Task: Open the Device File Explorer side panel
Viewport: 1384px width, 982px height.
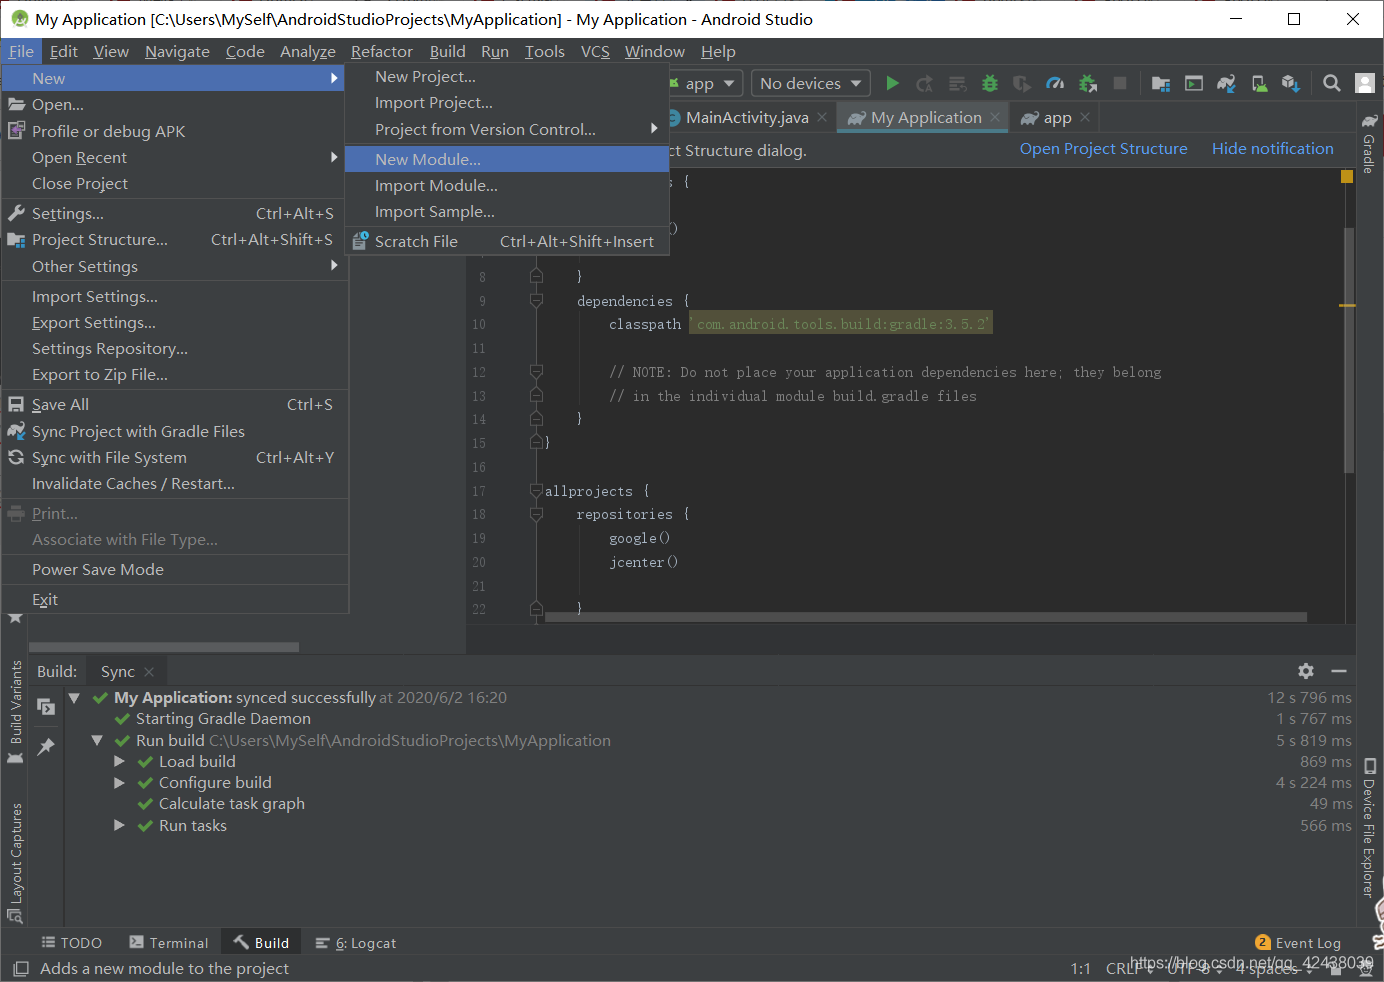Action: point(1369,828)
